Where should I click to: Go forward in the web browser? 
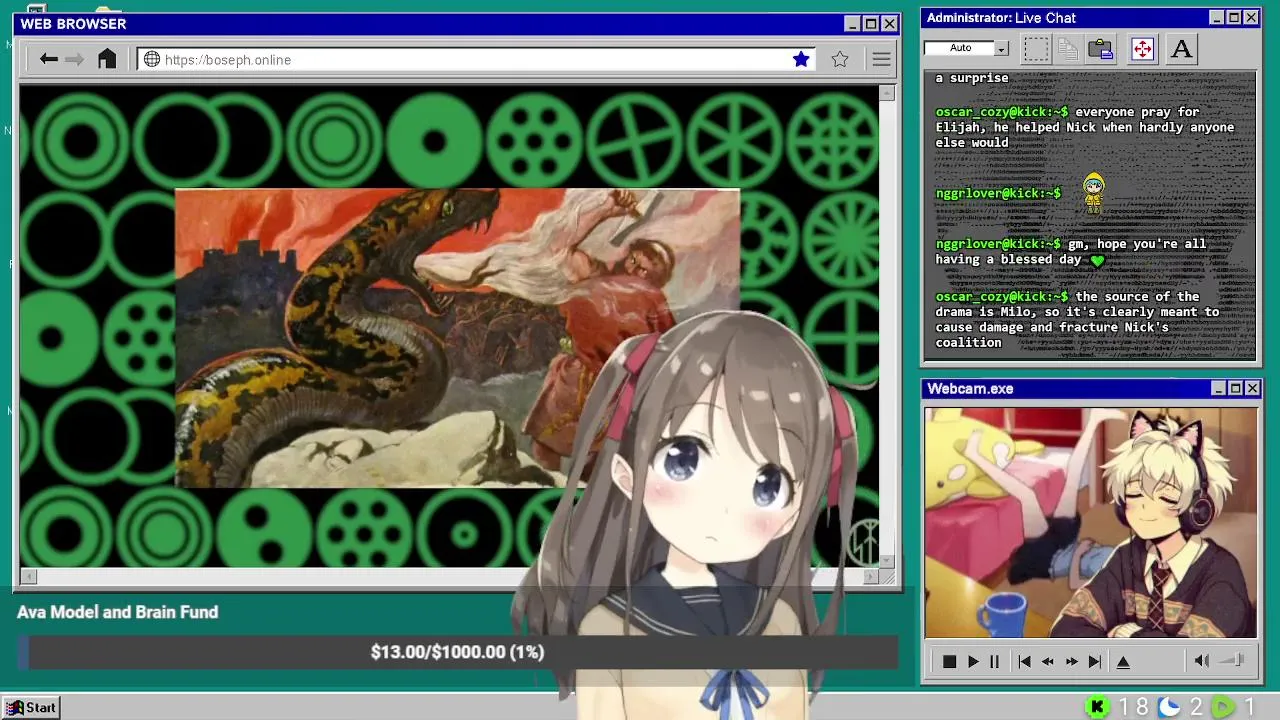[x=75, y=59]
